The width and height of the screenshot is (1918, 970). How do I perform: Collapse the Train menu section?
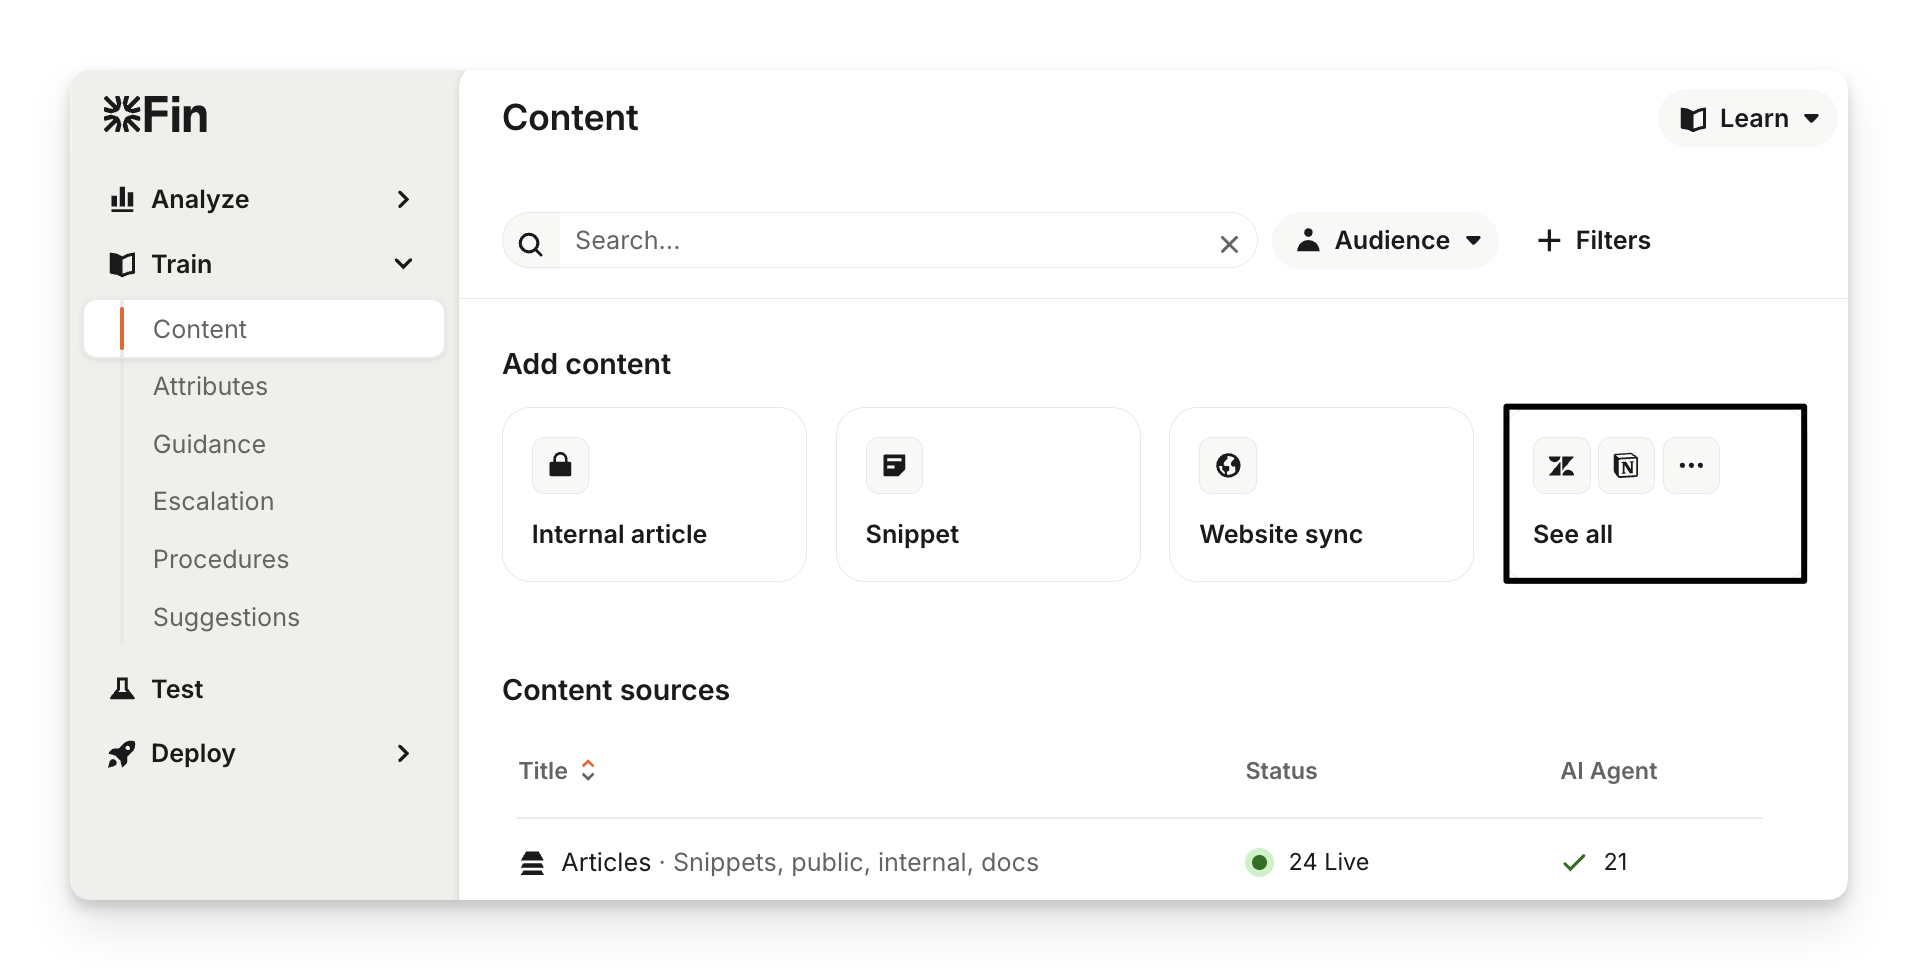tap(402, 264)
